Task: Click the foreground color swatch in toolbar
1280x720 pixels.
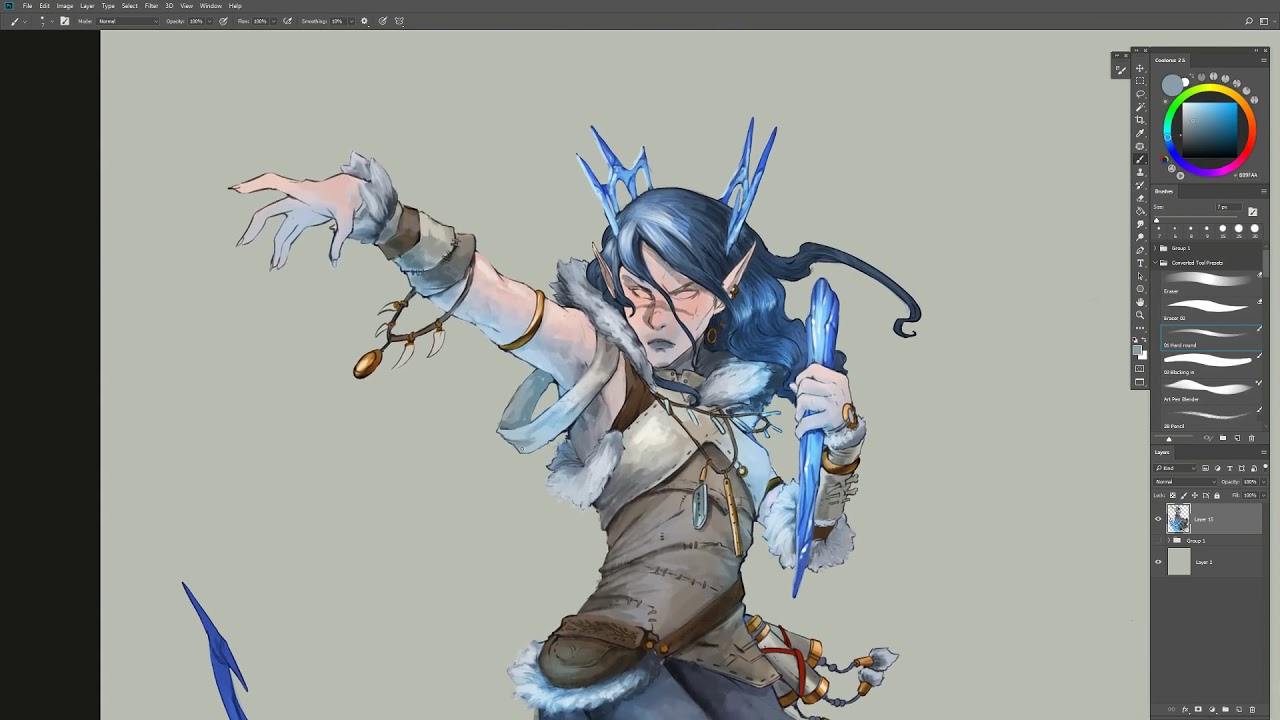Action: [1137, 350]
